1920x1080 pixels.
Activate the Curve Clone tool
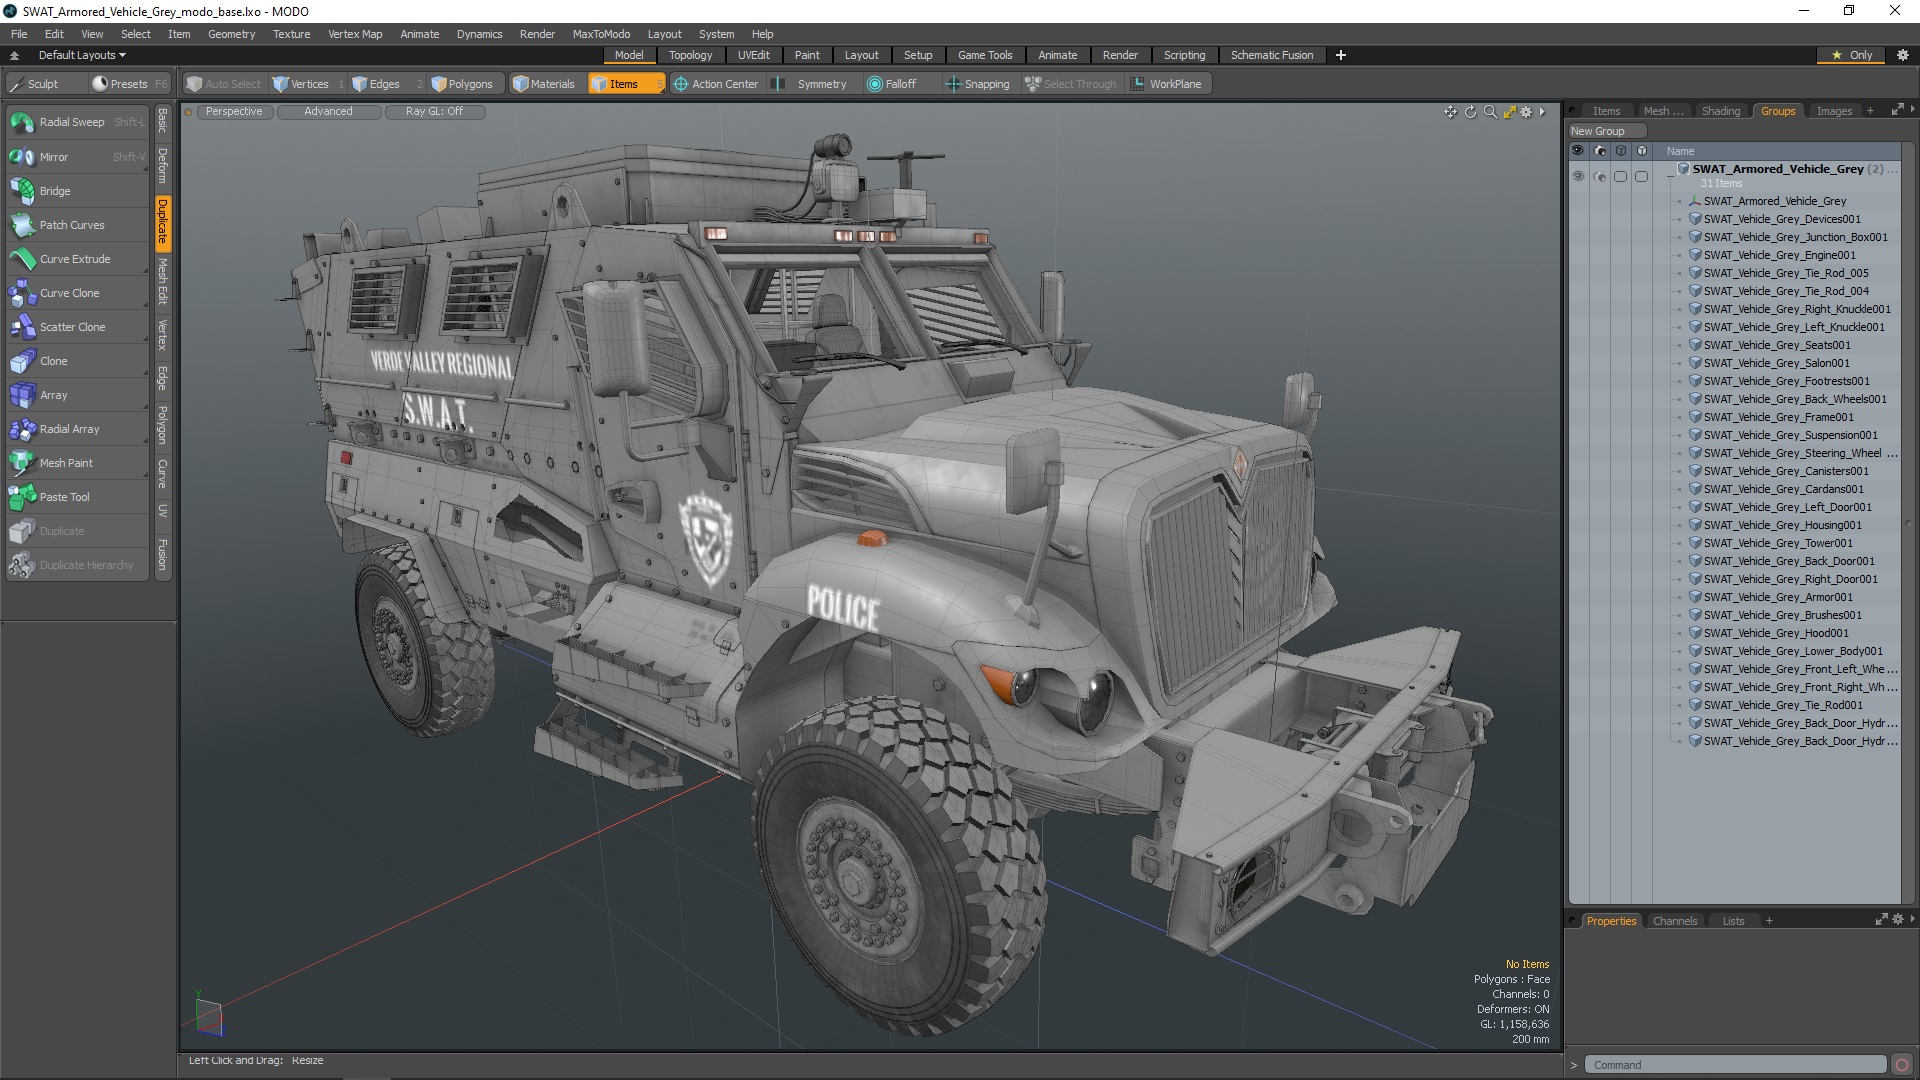[77, 293]
